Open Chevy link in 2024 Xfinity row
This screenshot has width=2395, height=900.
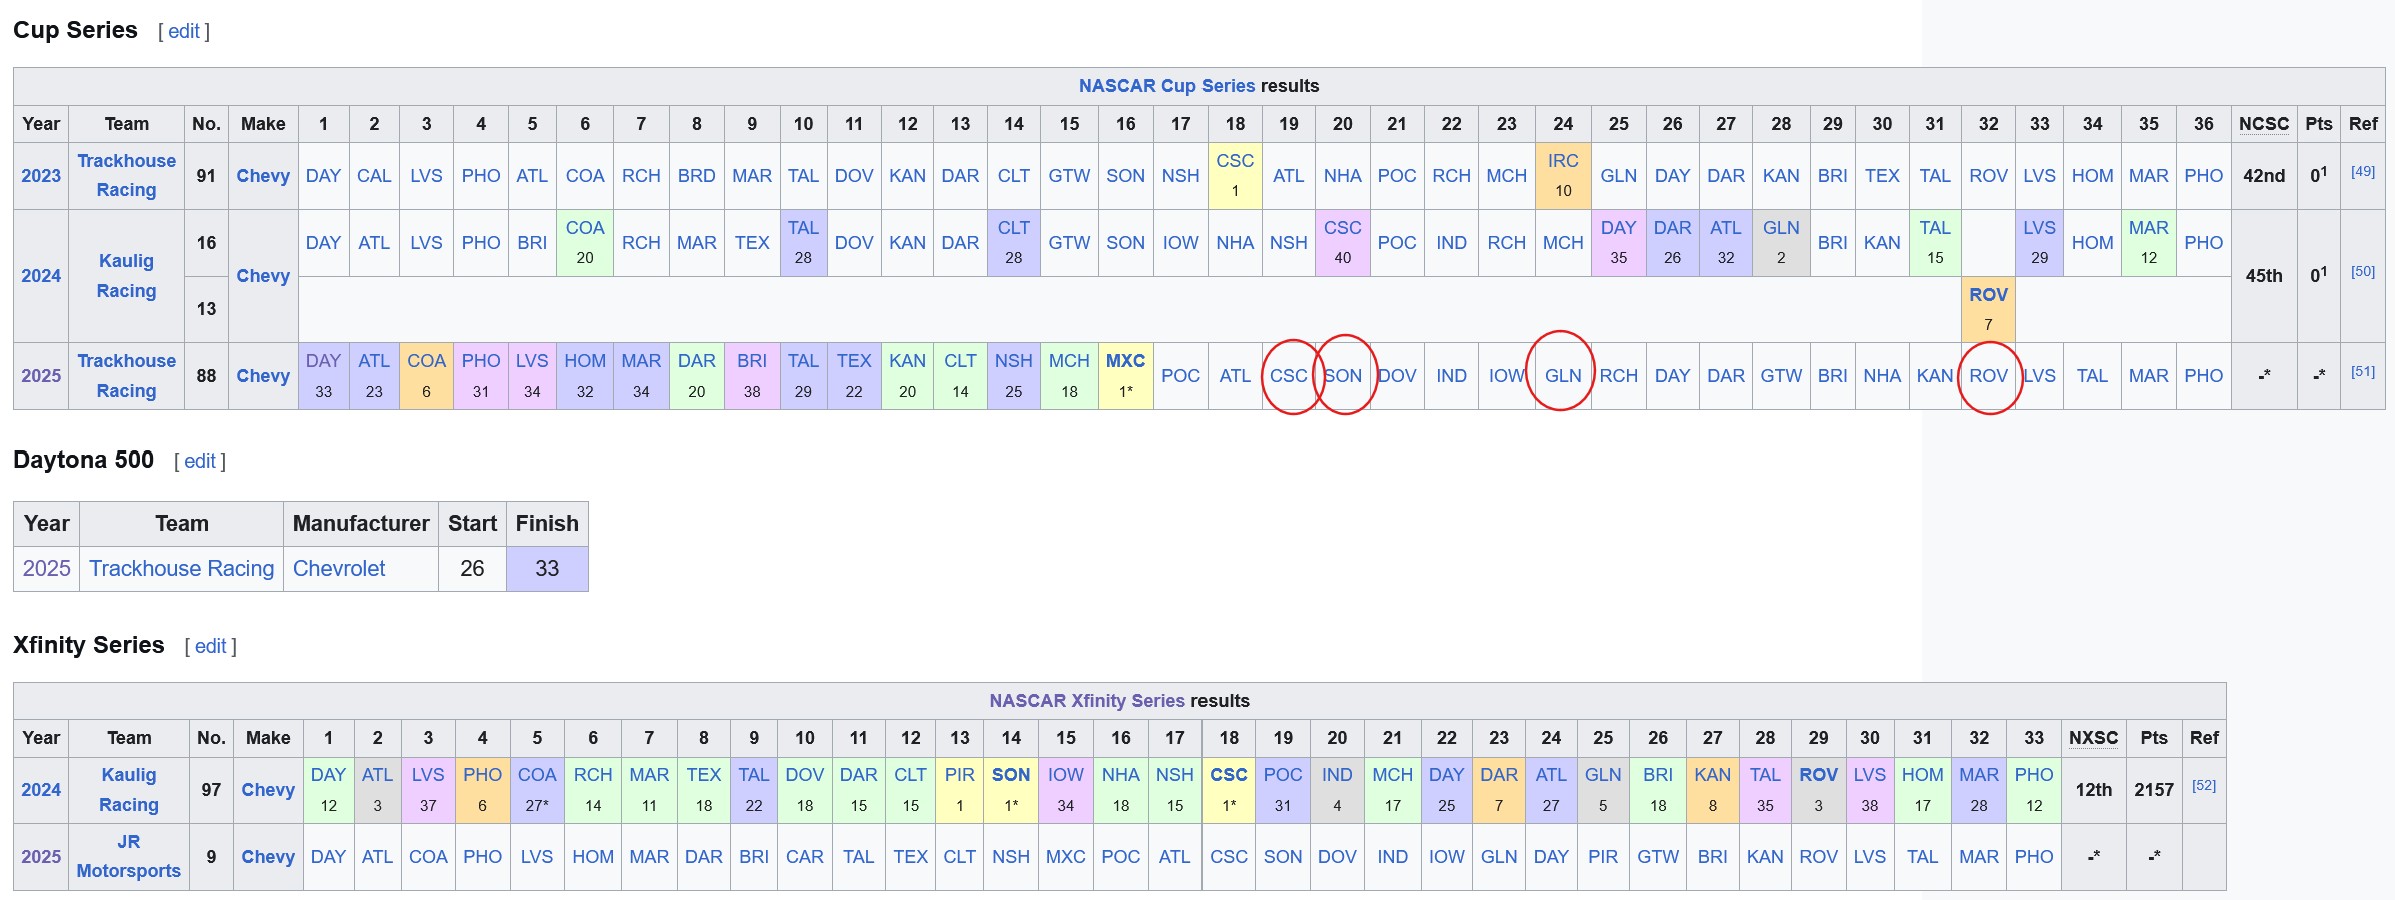268,790
